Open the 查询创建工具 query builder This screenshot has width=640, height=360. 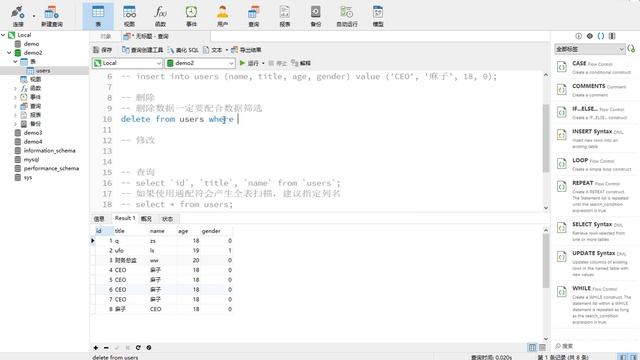point(142,50)
